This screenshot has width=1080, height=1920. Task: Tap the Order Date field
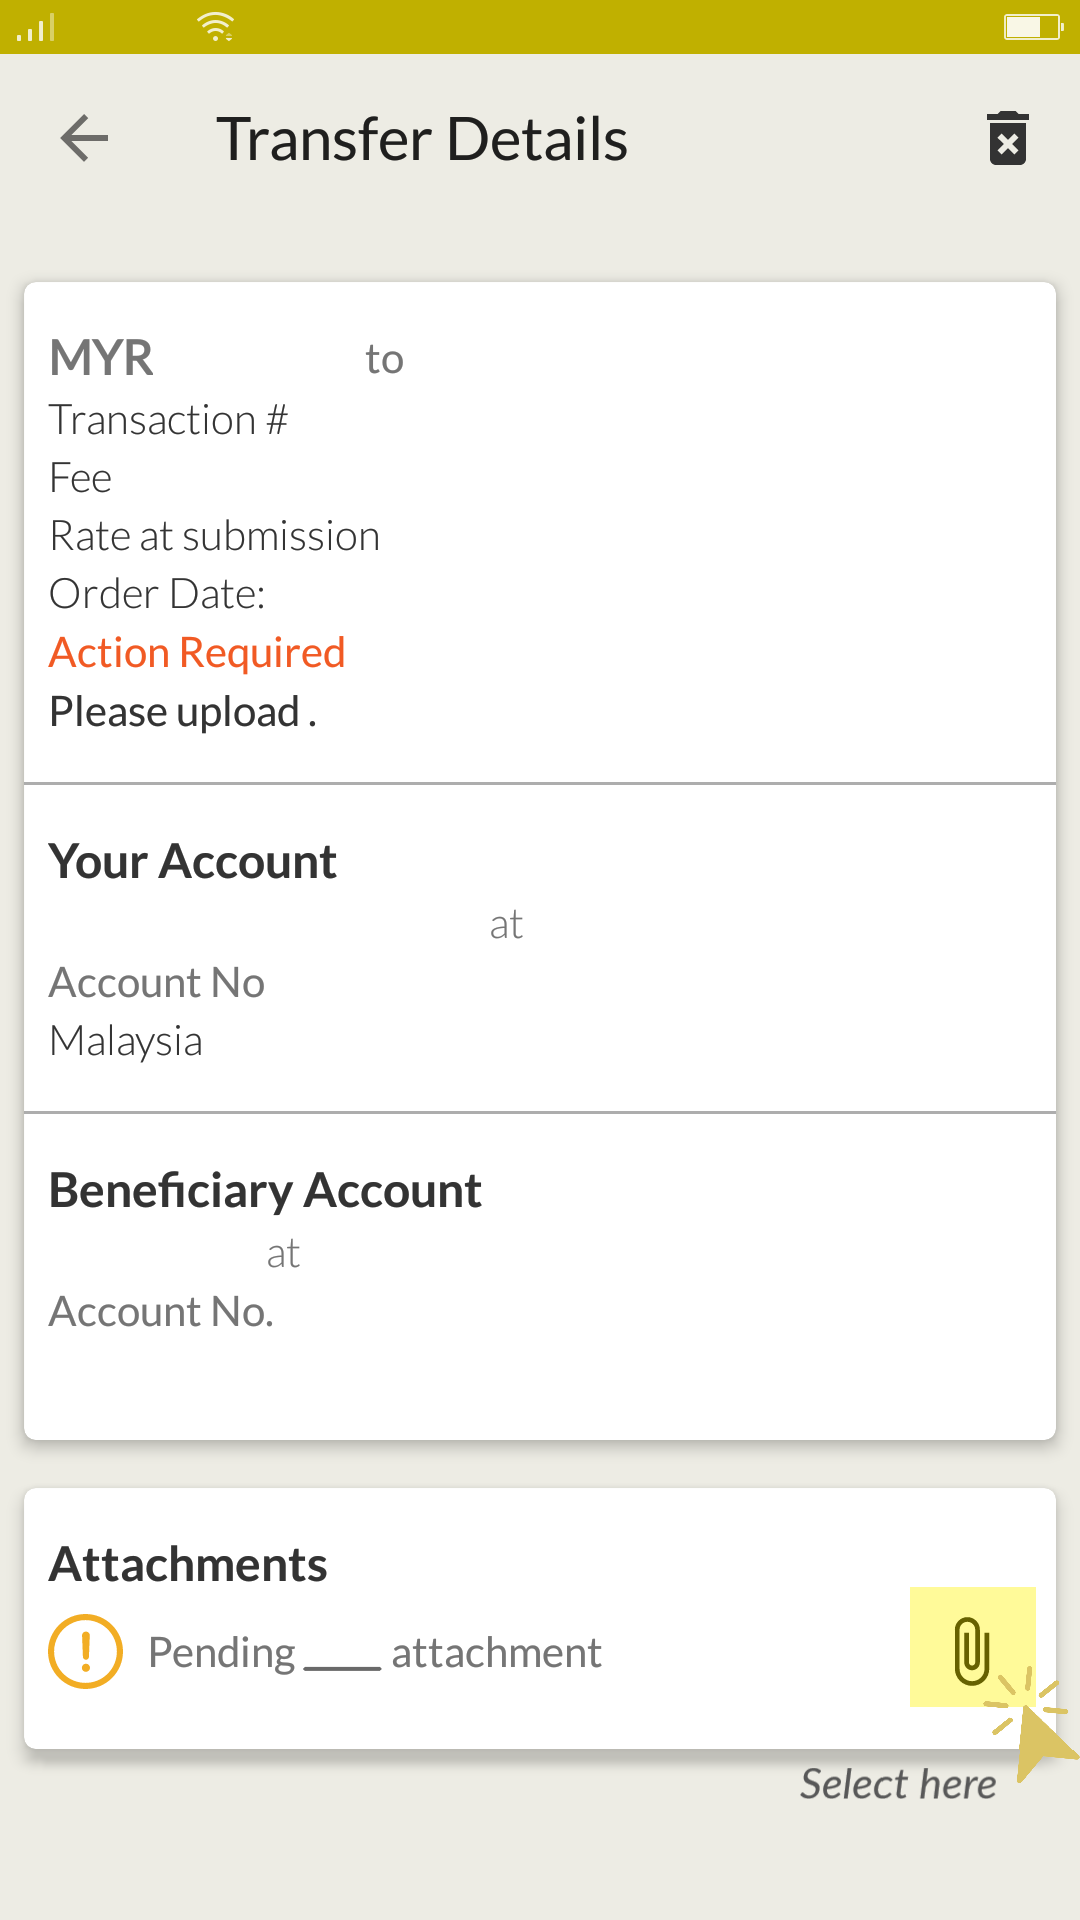[157, 594]
